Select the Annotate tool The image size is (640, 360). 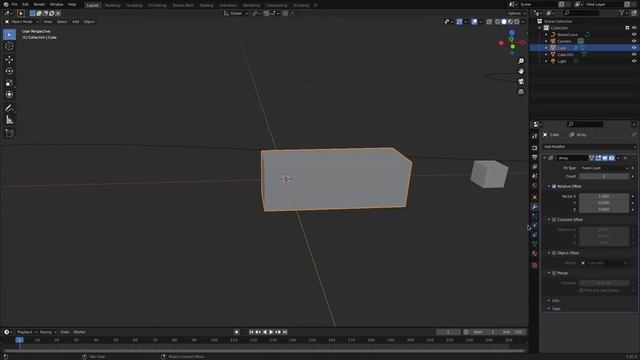(9, 108)
